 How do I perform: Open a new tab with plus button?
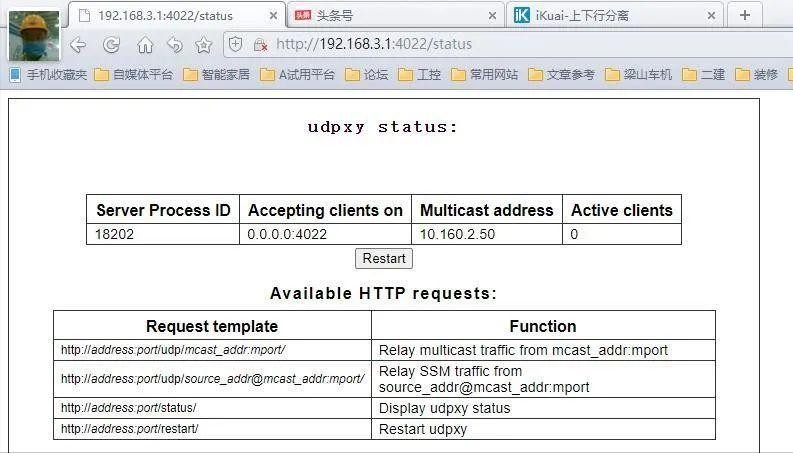(744, 15)
